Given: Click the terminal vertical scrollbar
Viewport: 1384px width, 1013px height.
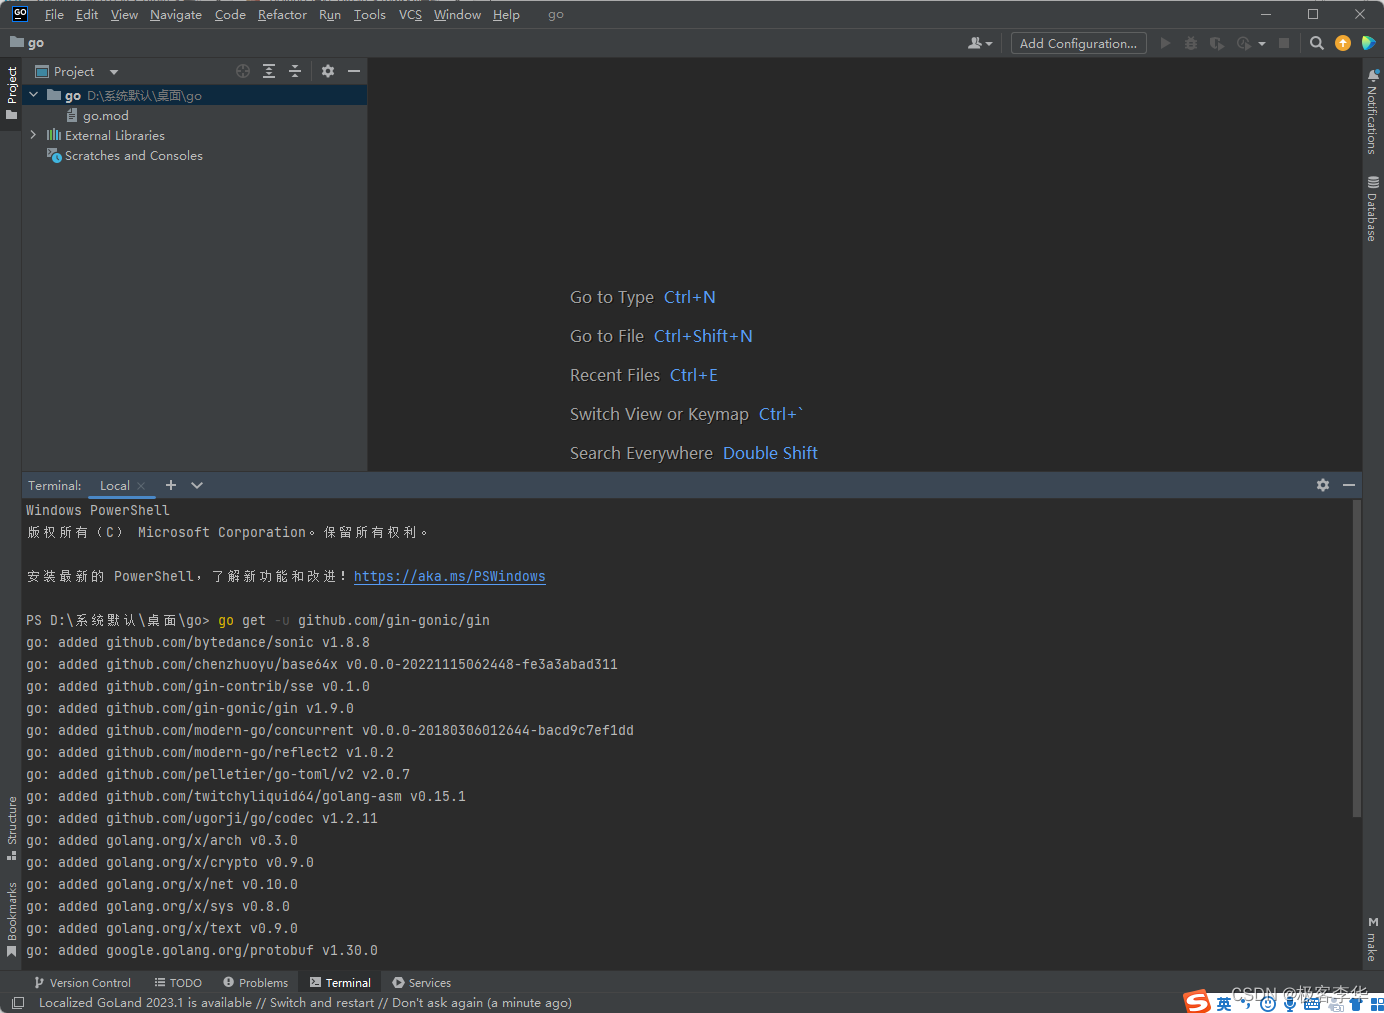Looking at the screenshot, I should coord(1357,659).
